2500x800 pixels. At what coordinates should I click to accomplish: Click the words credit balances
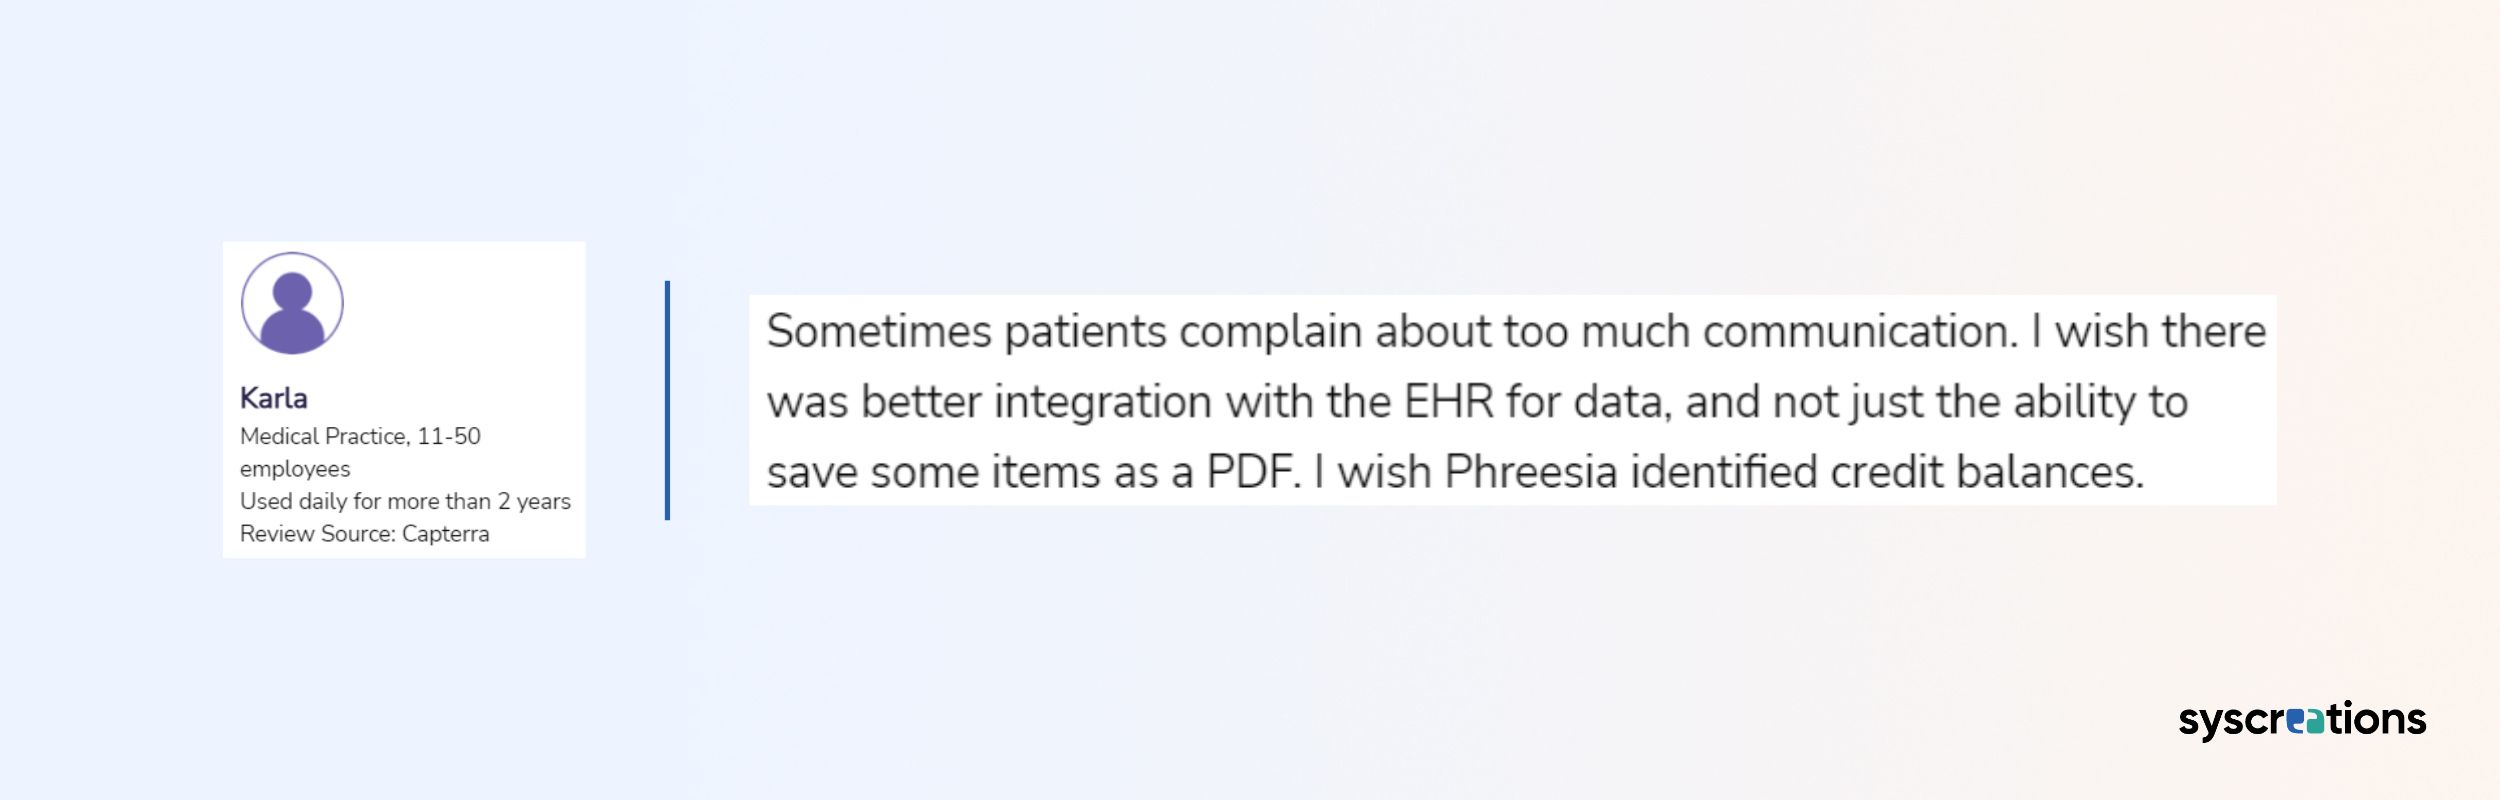pos(1987,472)
